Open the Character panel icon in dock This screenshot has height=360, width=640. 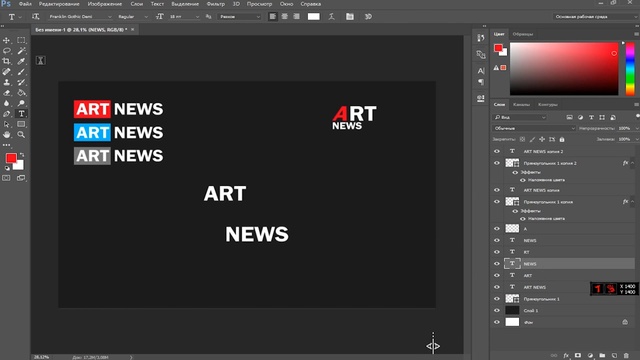coord(481,71)
